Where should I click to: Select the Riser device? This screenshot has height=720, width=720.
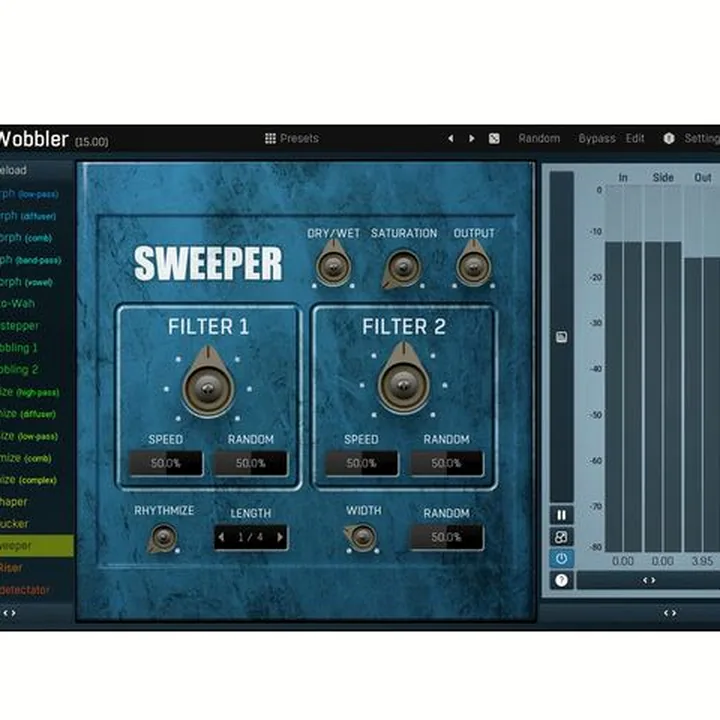[37, 568]
